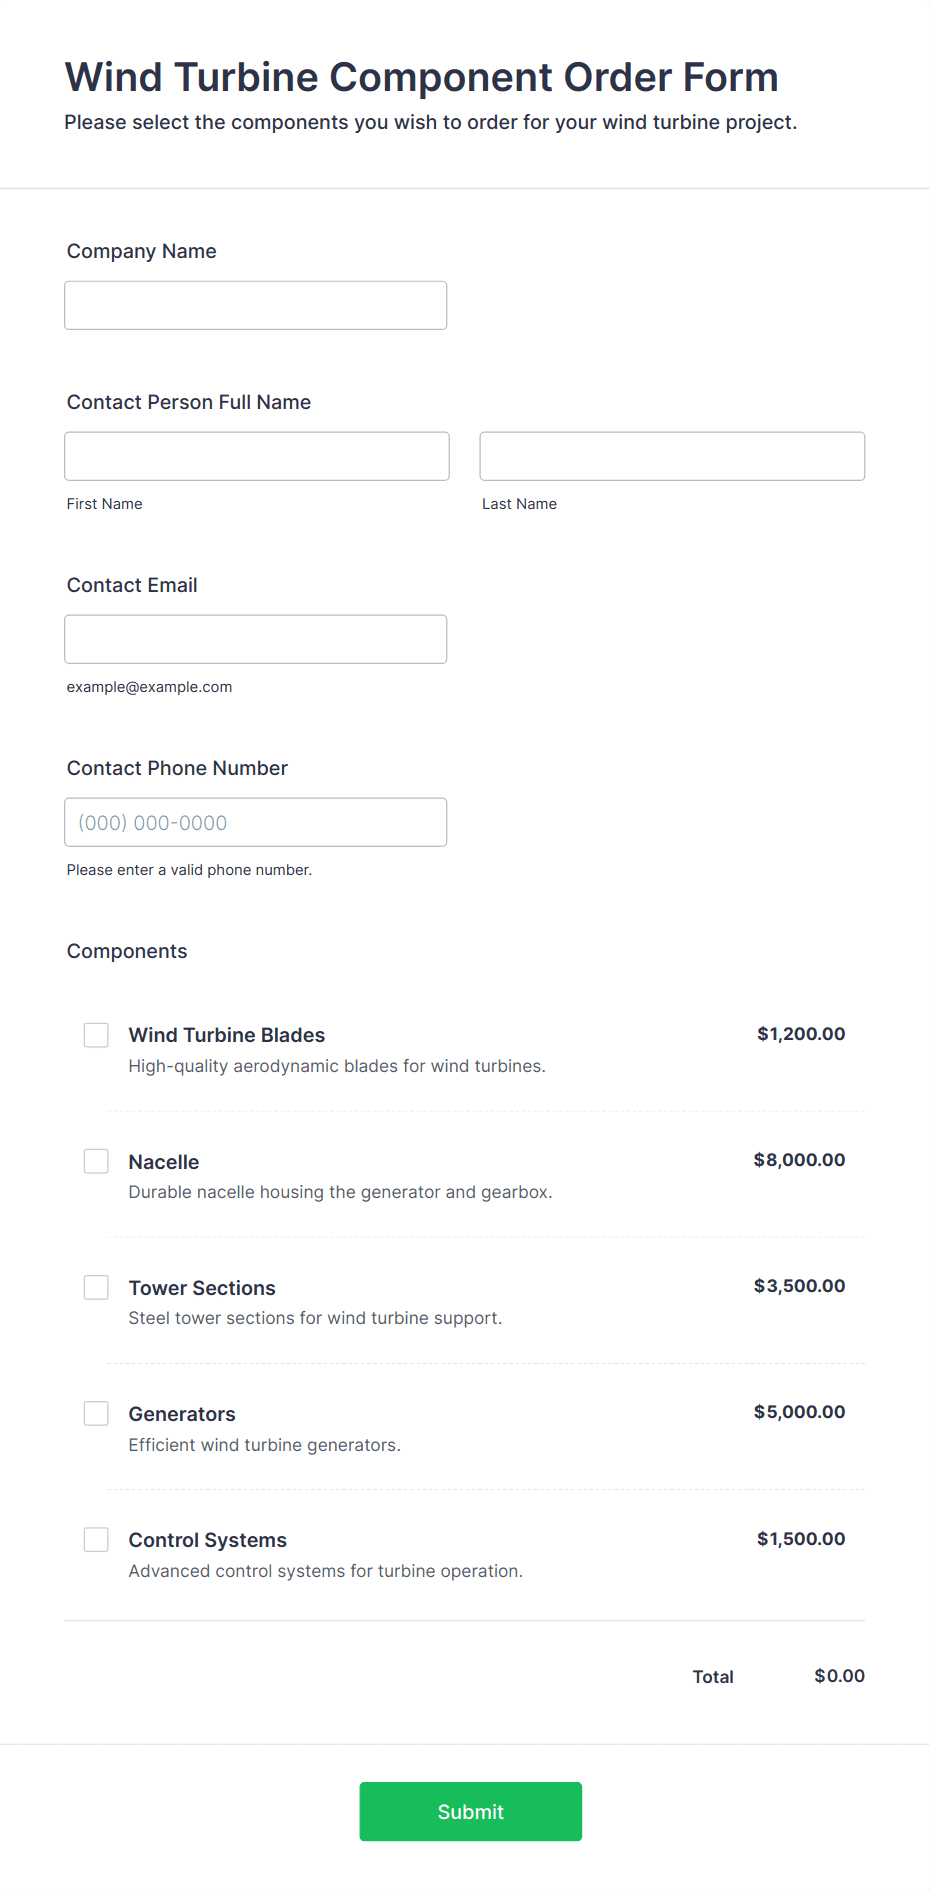Viewport: 930px width, 1891px height.
Task: Click the Control Systems product title
Action: [208, 1540]
